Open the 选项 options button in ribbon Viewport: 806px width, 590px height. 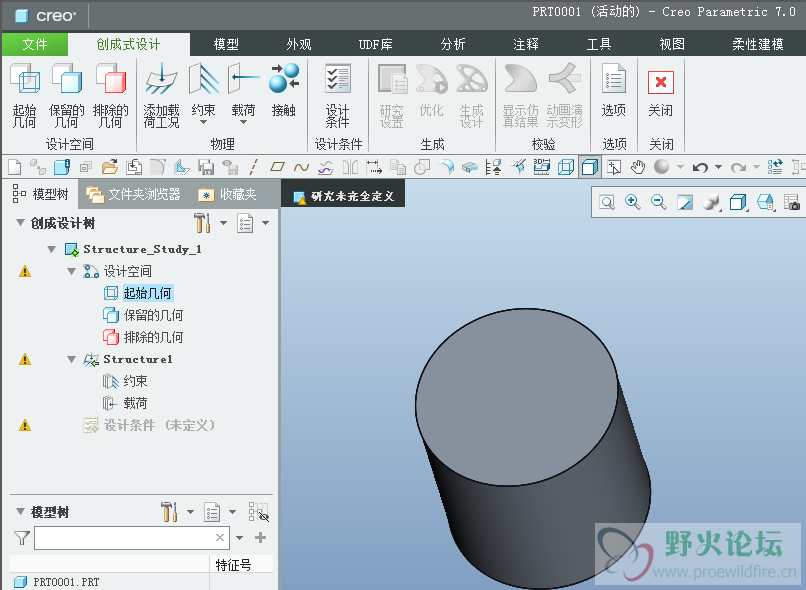(x=614, y=90)
